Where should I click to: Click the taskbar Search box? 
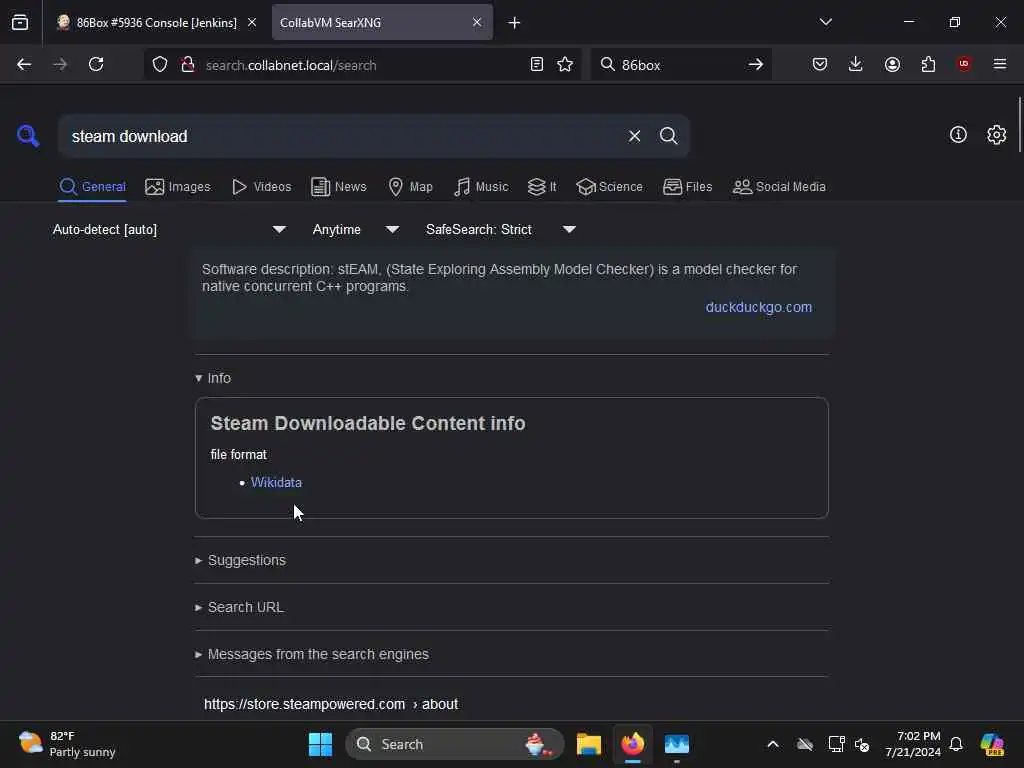[455, 744]
